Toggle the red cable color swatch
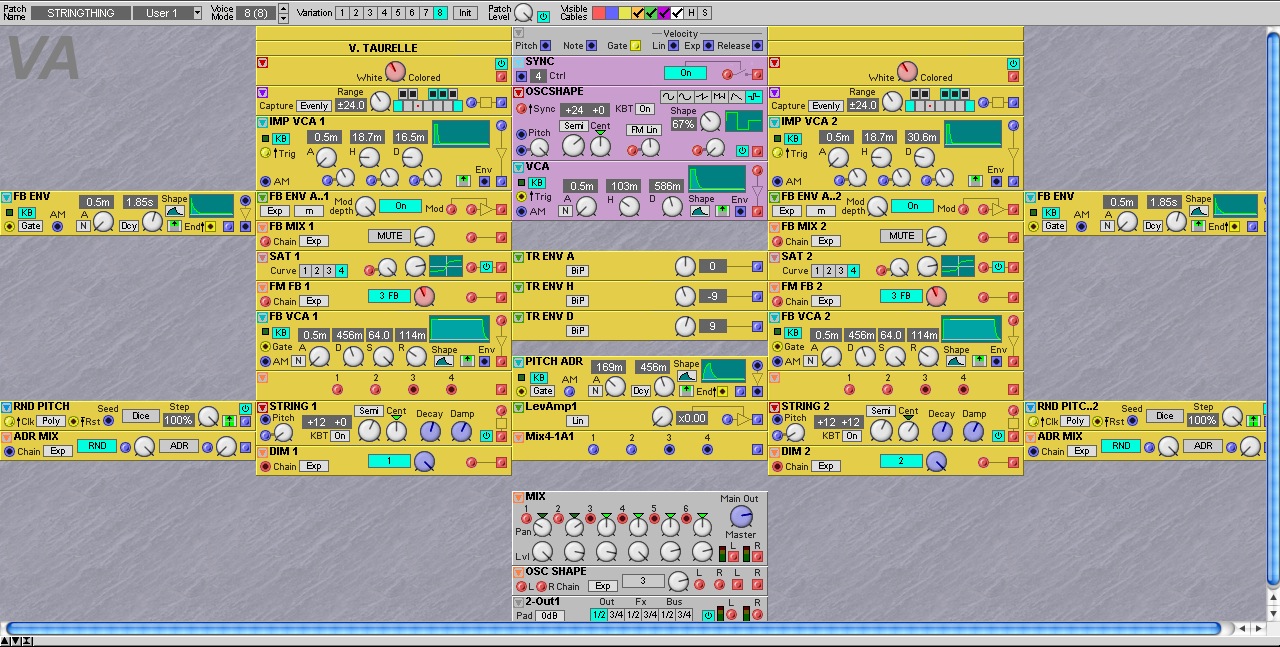 click(x=599, y=13)
